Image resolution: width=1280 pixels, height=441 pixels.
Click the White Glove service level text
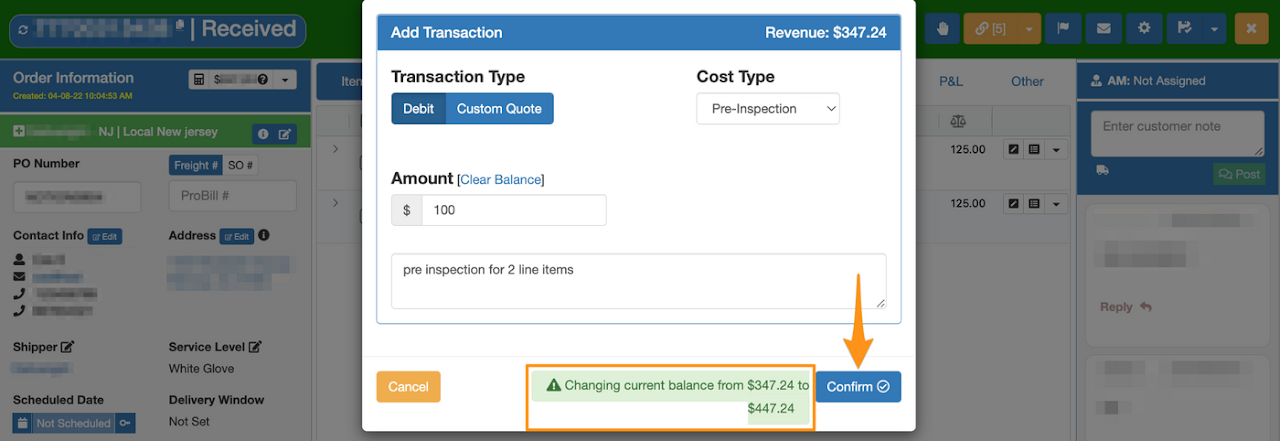[x=201, y=369]
